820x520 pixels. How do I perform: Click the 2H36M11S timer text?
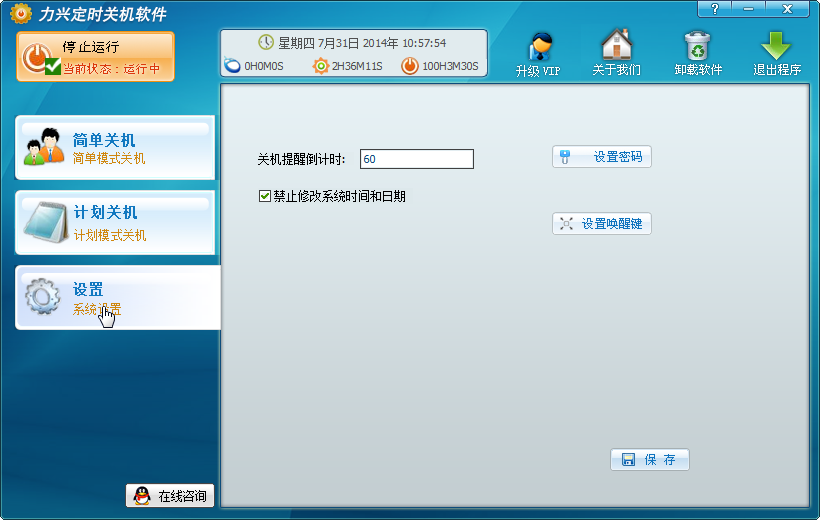[357, 66]
